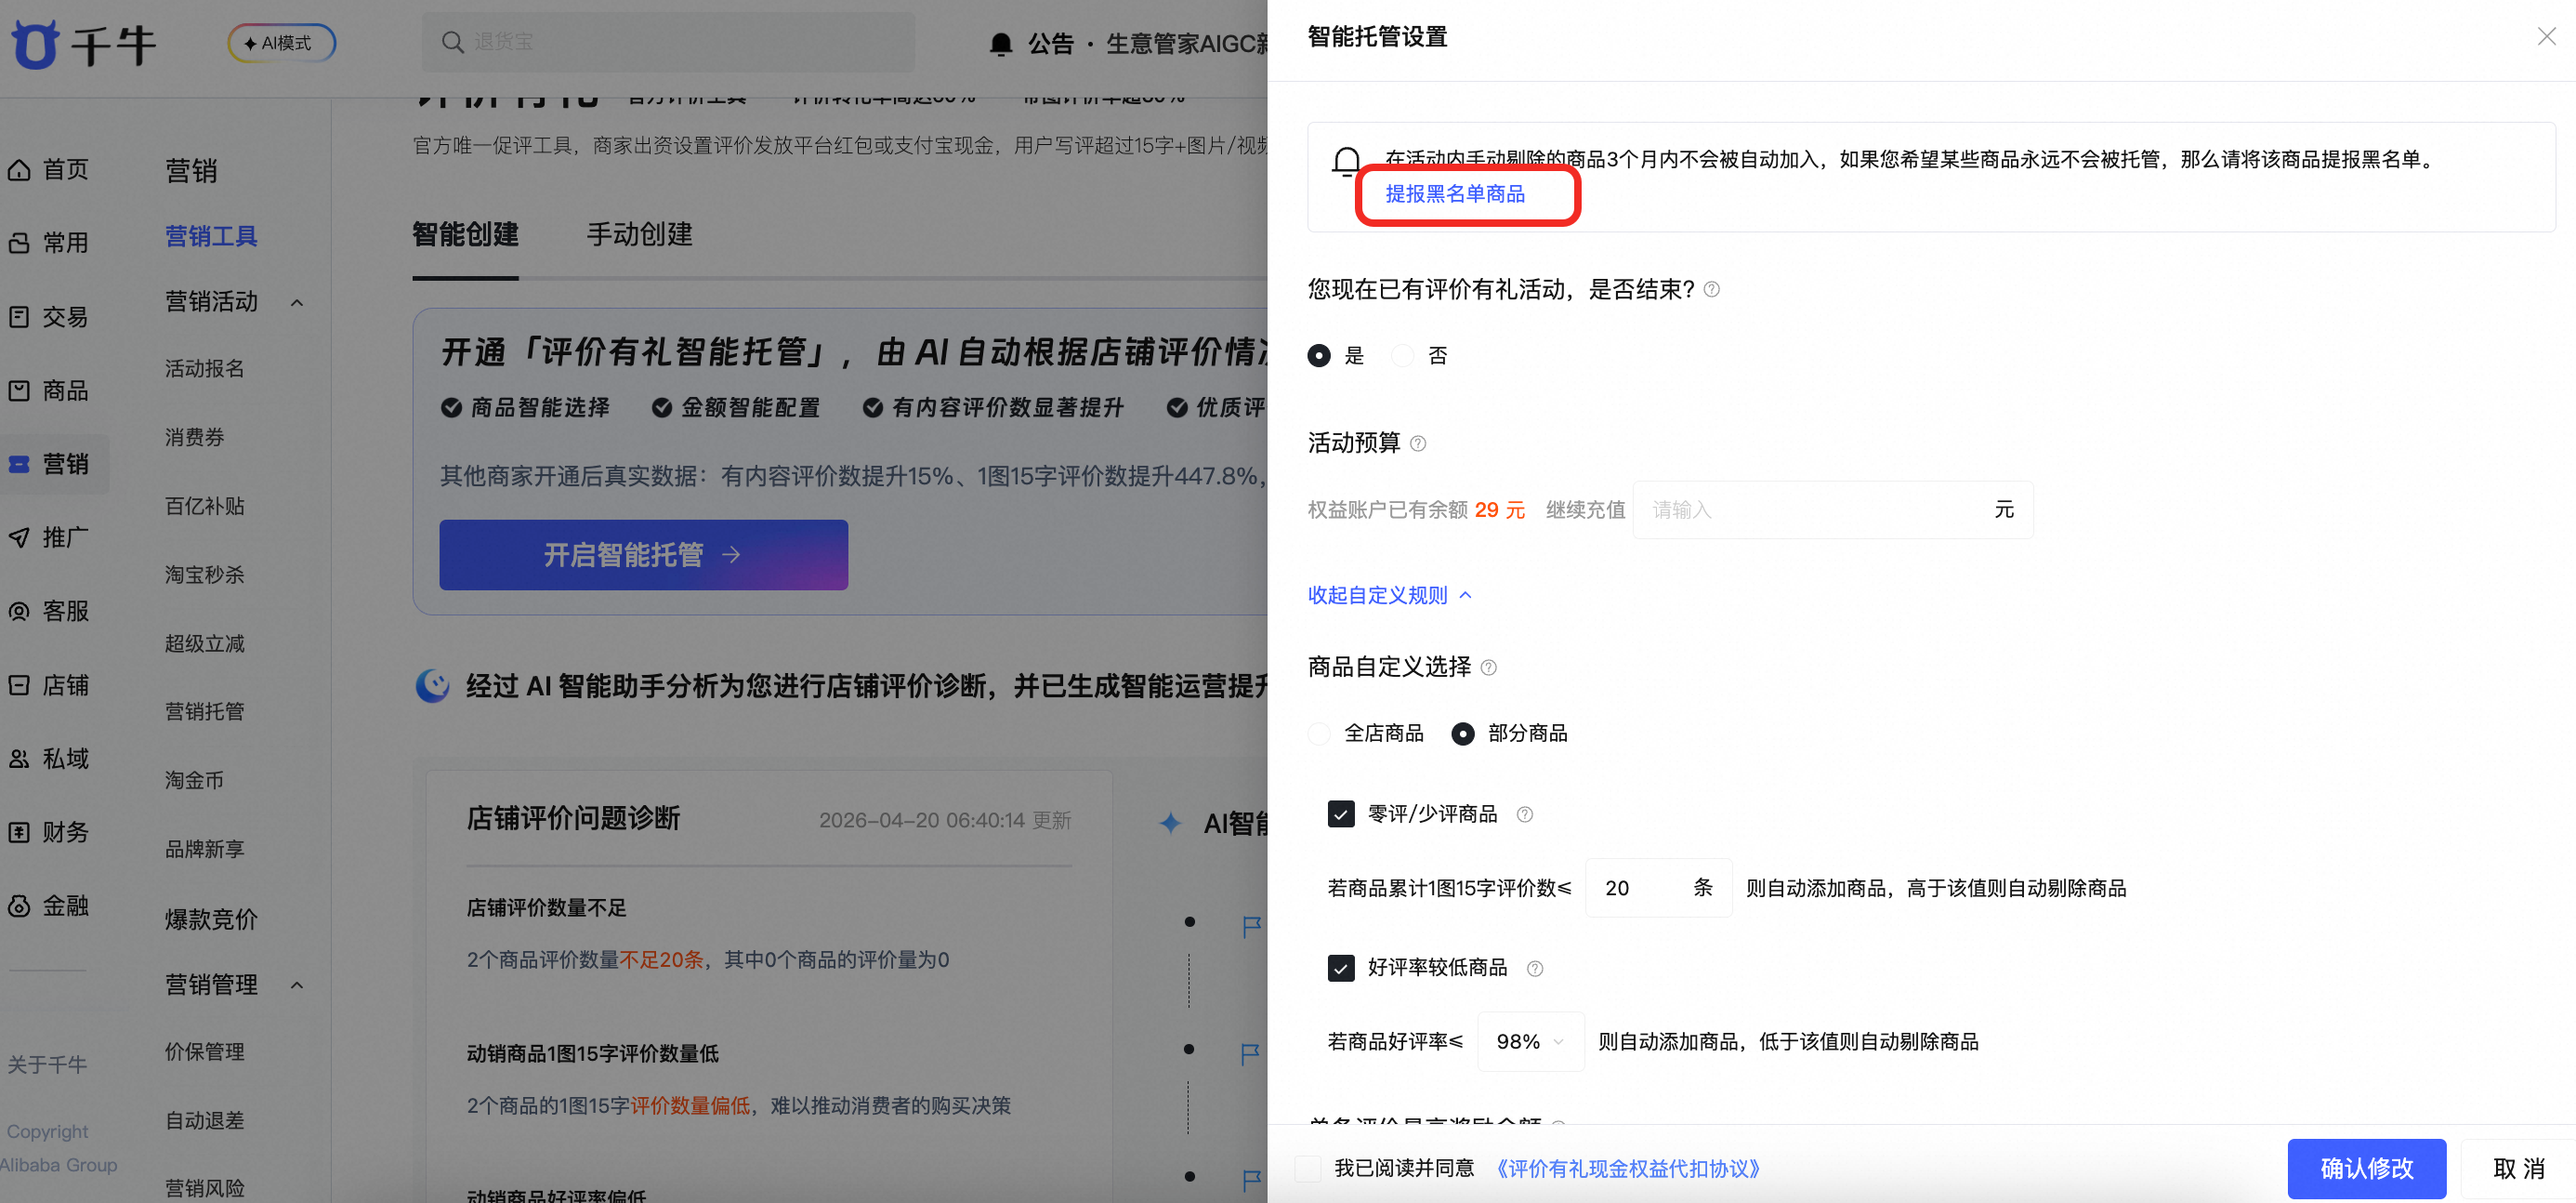The width and height of the screenshot is (2576, 1203).
Task: Click the 关于千牛 link
Action: click(47, 1065)
